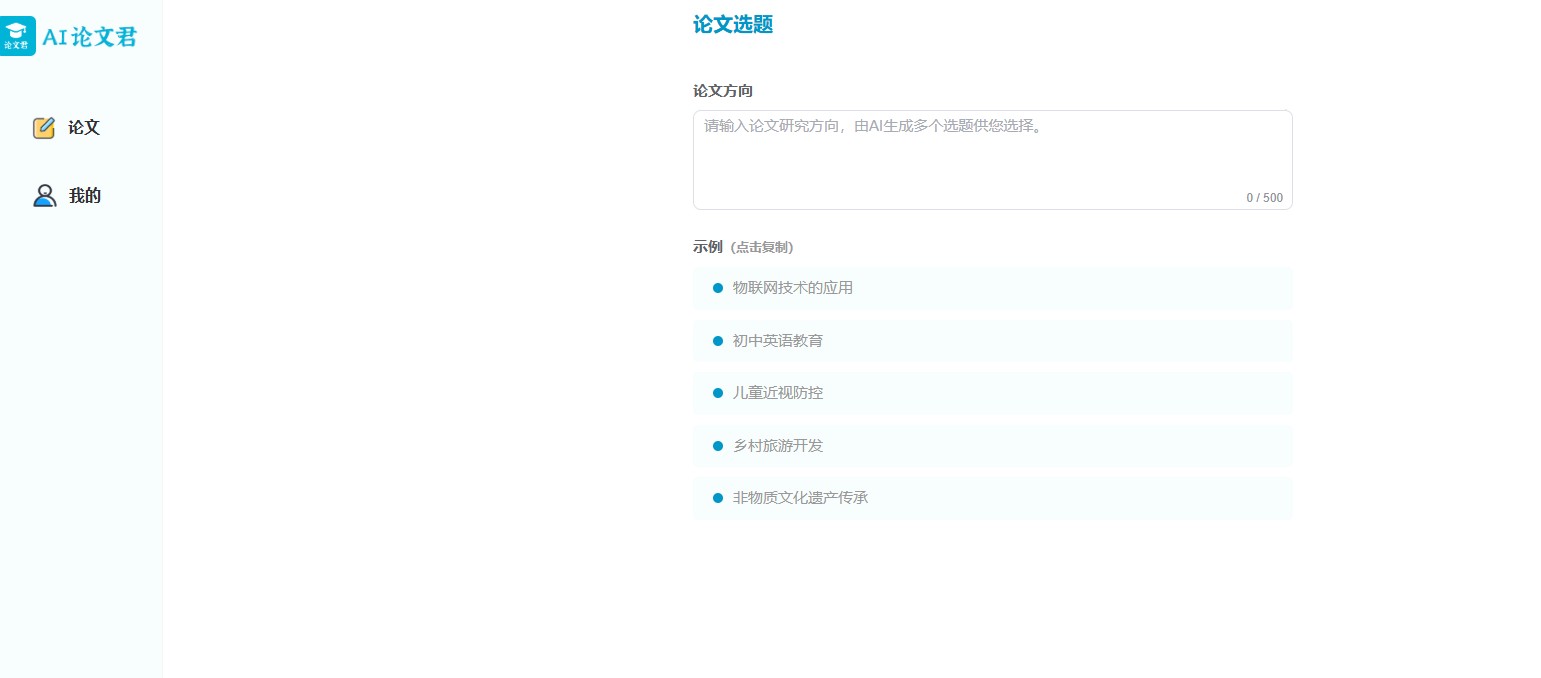Image resolution: width=1541 pixels, height=678 pixels.
Task: Click the blue dot beside 乡村旅游开发
Action: [717, 446]
